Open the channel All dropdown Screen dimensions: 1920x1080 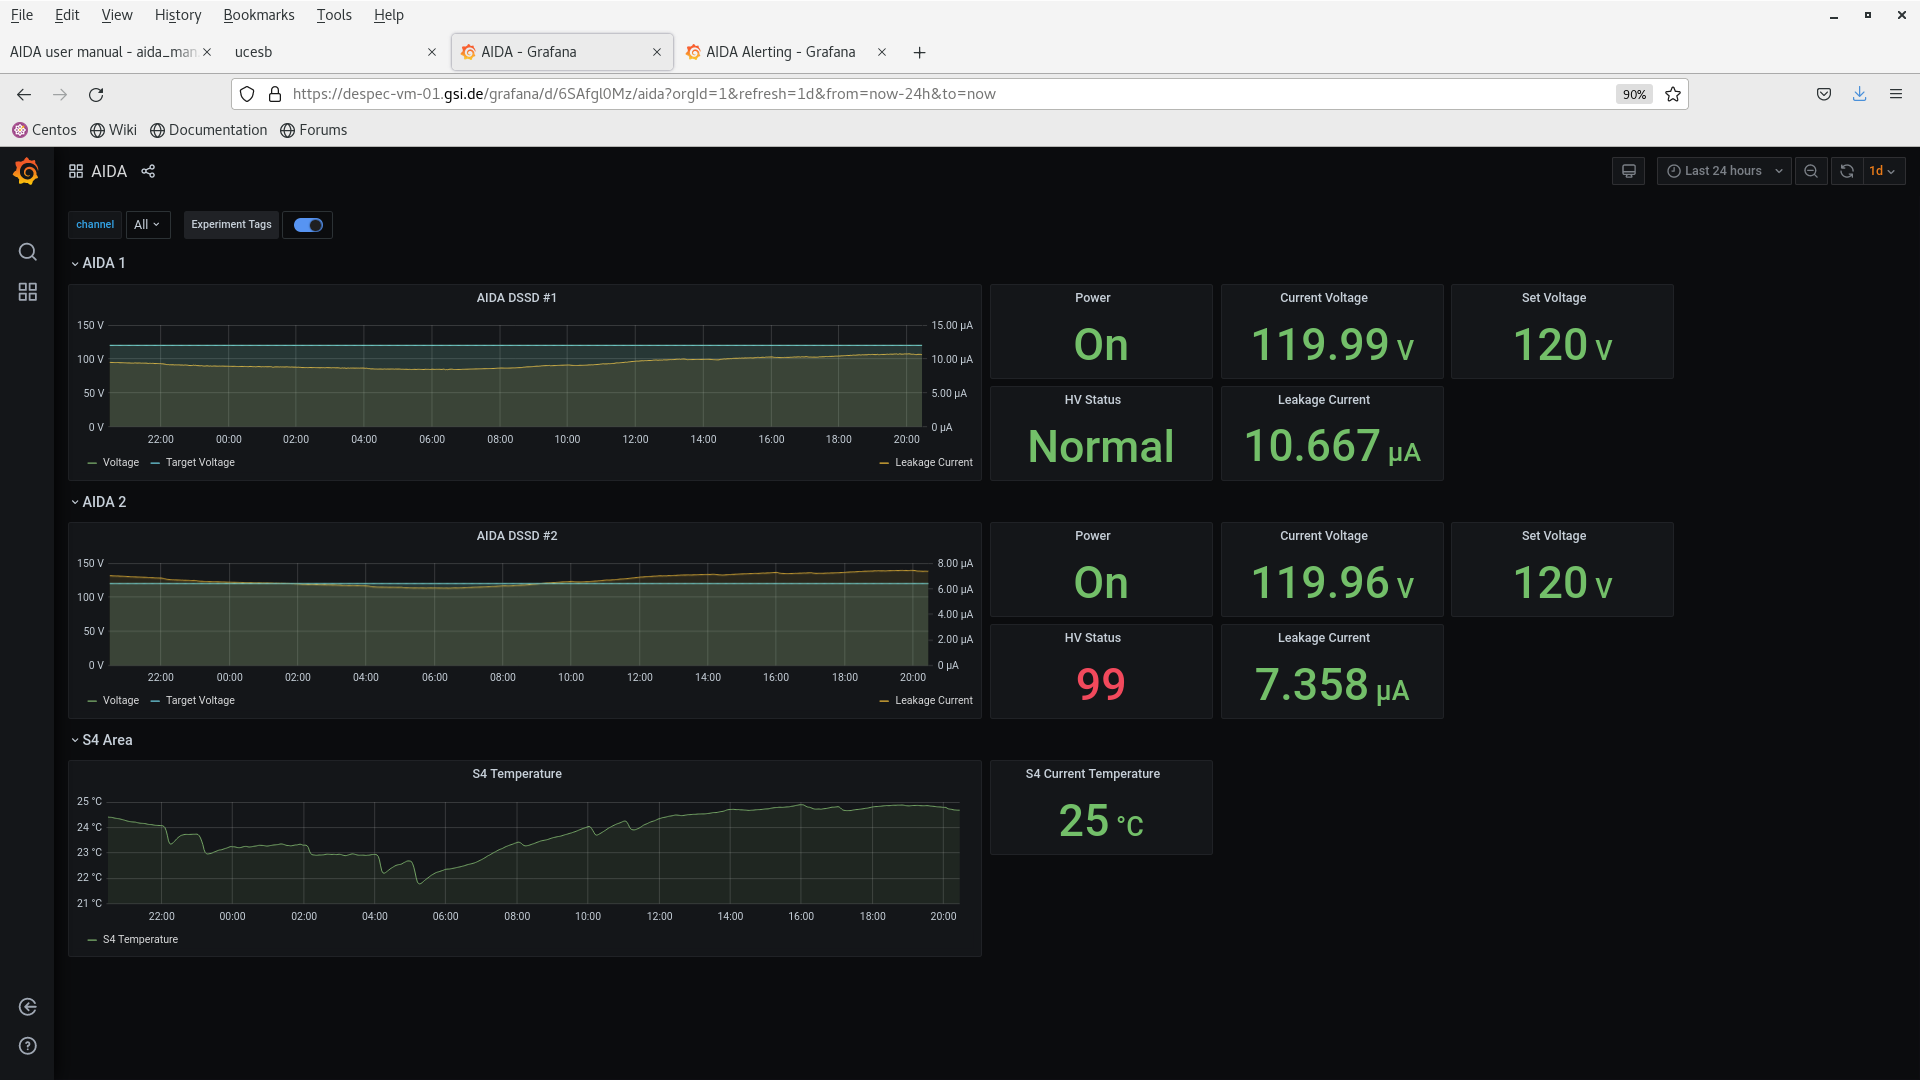[x=147, y=225]
